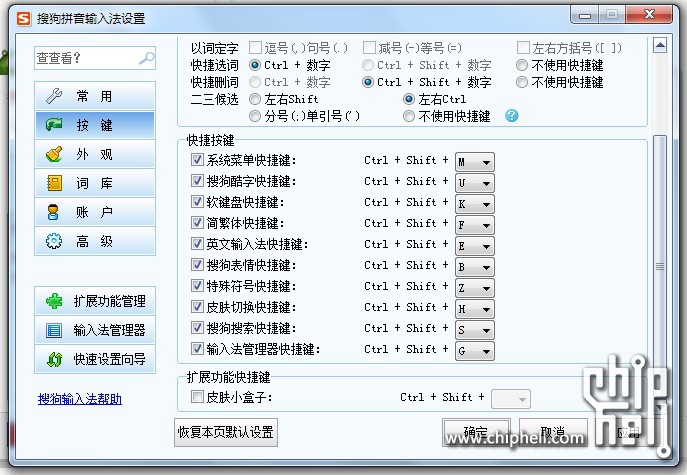Image resolution: width=687 pixels, height=475 pixels.
Task: Open the U key dropdown for 搜狗酷字
Action: click(x=475, y=183)
